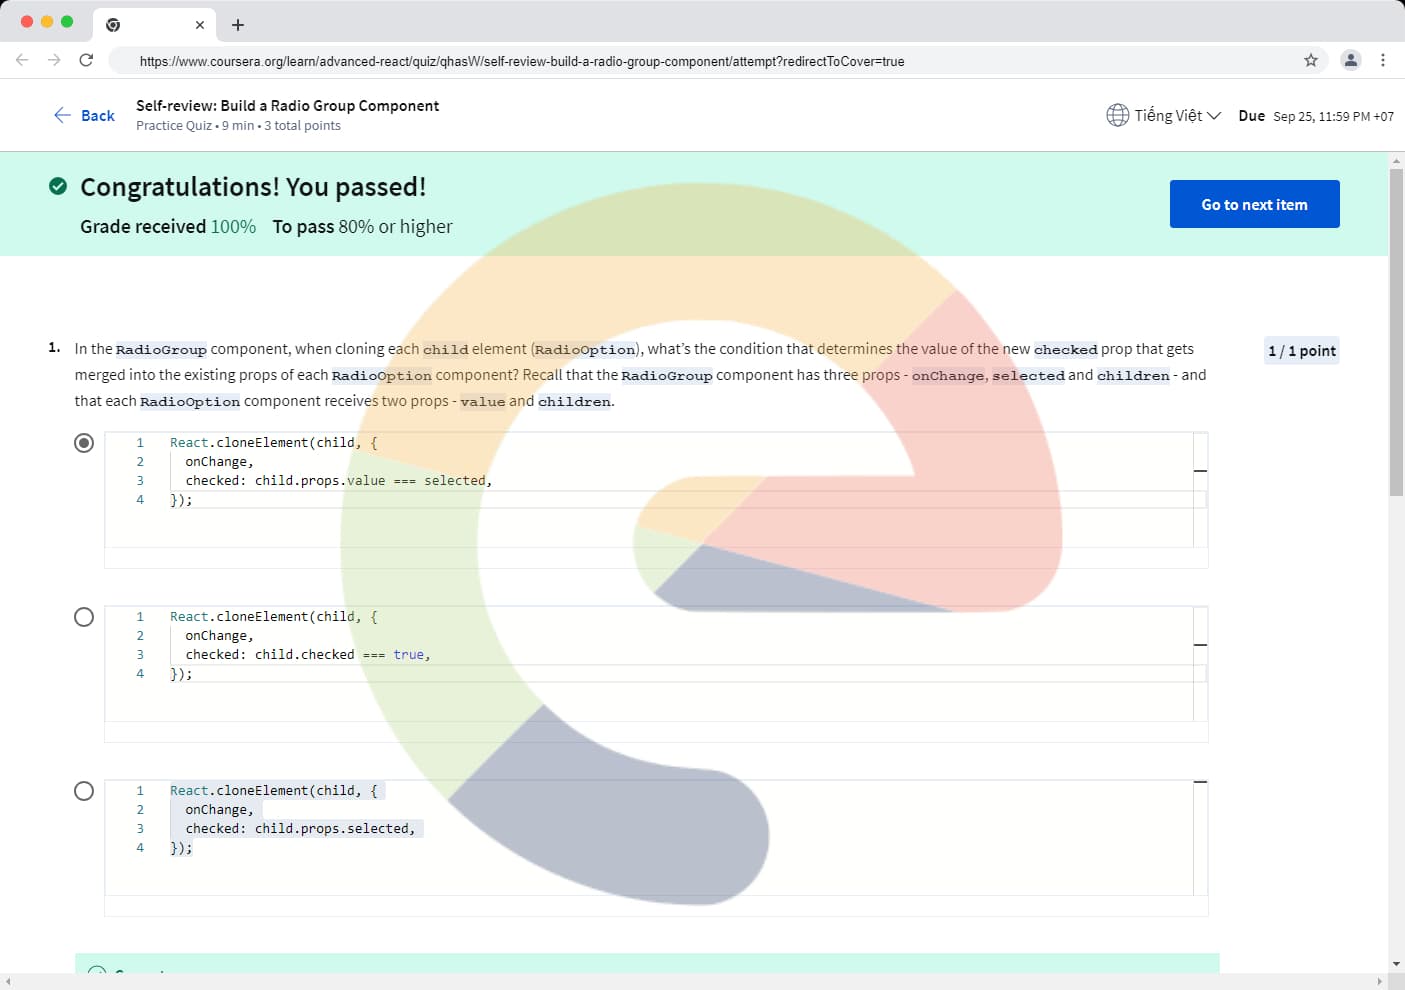Click the scrollbar up arrow
Screen dimensions: 1405x990
[x=1396, y=160]
